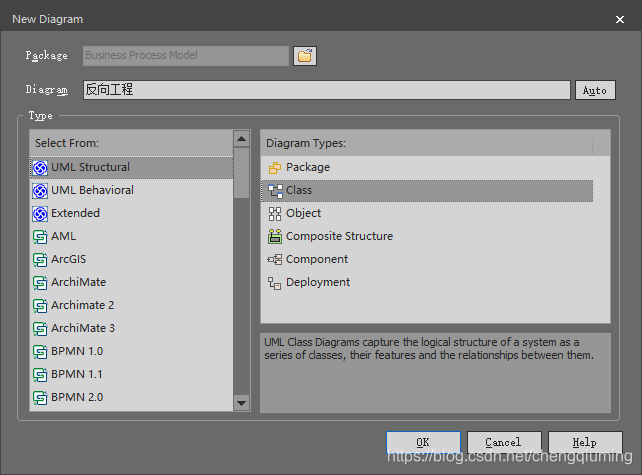Click the Object diagram type icon
Viewport: 642px width, 475px height.
pyautogui.click(x=275, y=213)
